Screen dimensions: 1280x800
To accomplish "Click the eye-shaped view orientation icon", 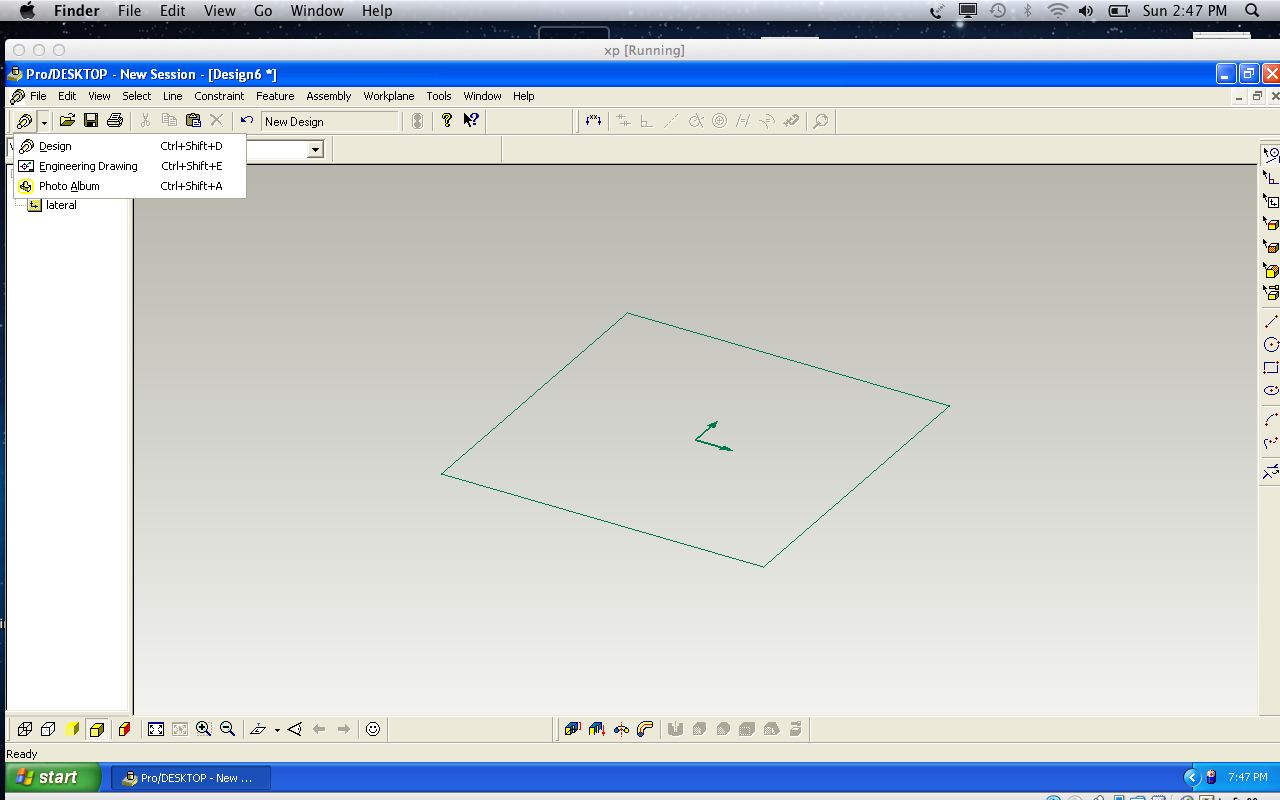I will 295,729.
